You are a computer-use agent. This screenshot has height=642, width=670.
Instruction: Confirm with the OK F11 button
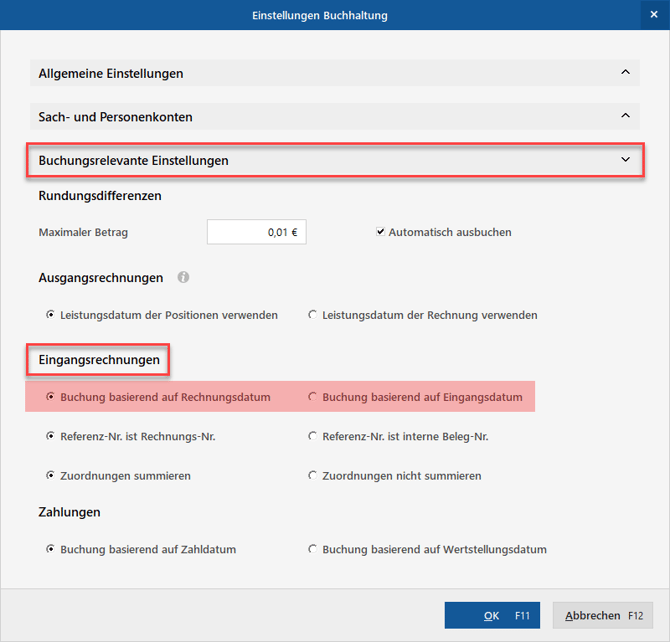(x=492, y=615)
